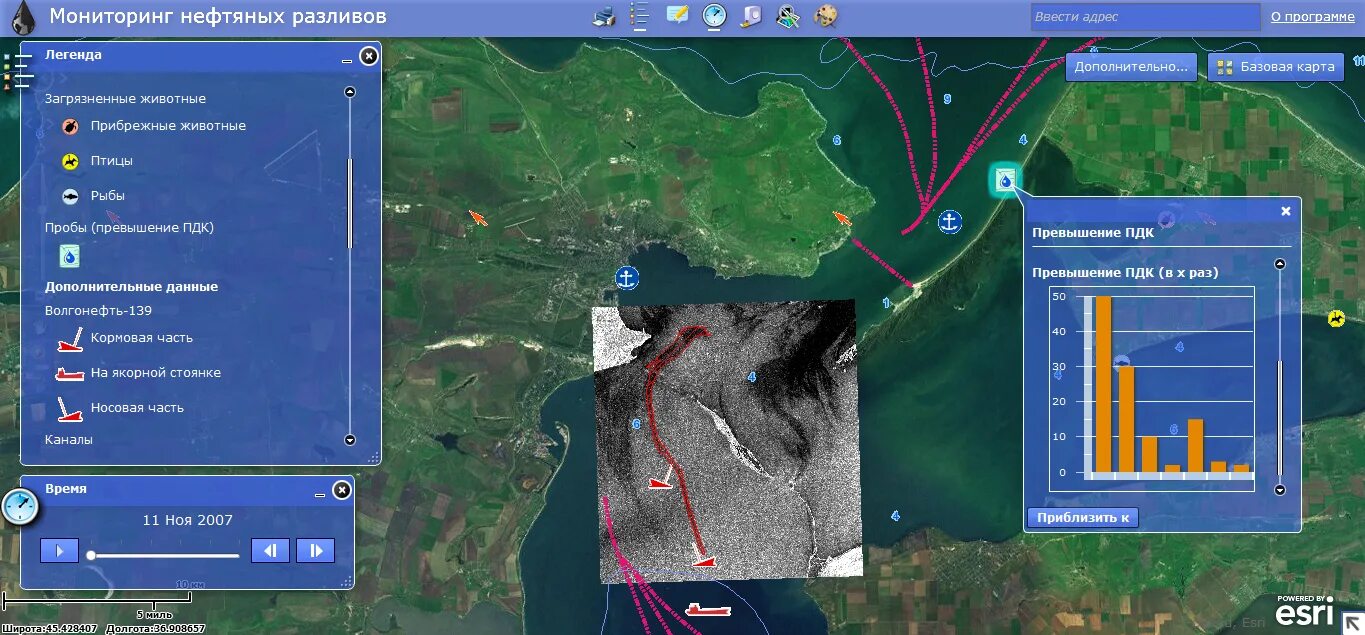Step to previous time frame
The image size is (1365, 635).
pos(270,550)
